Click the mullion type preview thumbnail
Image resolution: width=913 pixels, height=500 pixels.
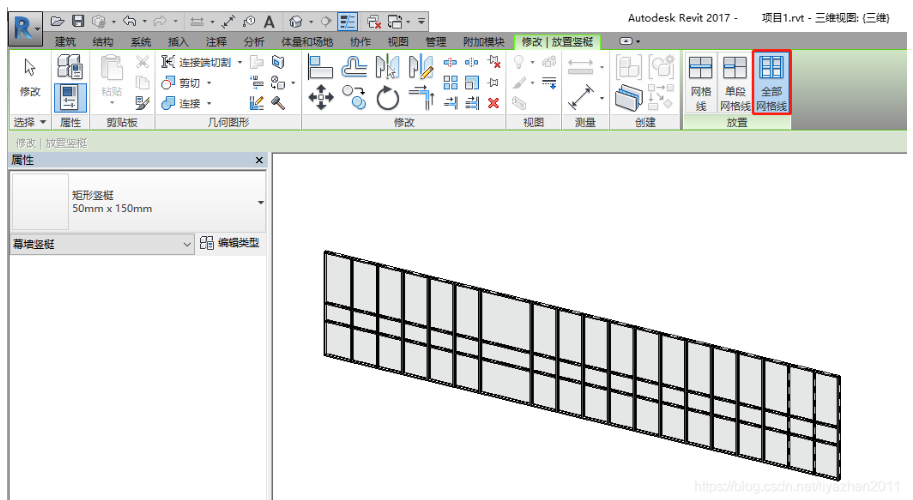40,201
